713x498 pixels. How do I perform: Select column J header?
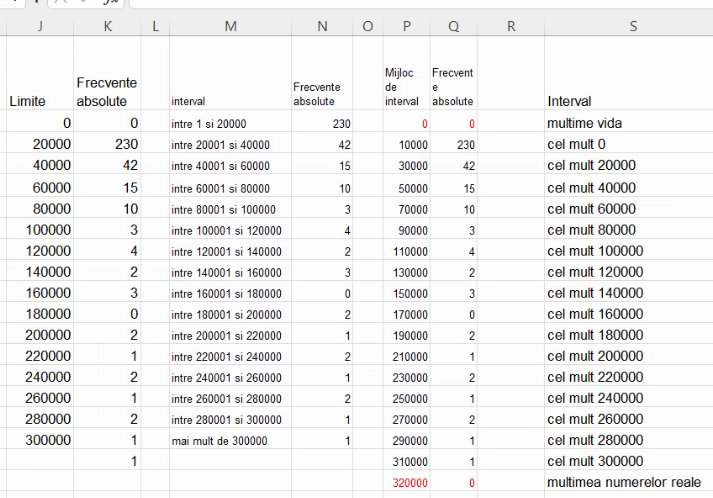40,27
